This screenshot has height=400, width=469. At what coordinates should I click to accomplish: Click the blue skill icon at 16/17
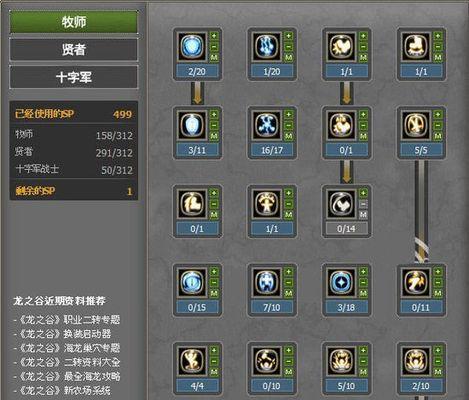point(266,125)
